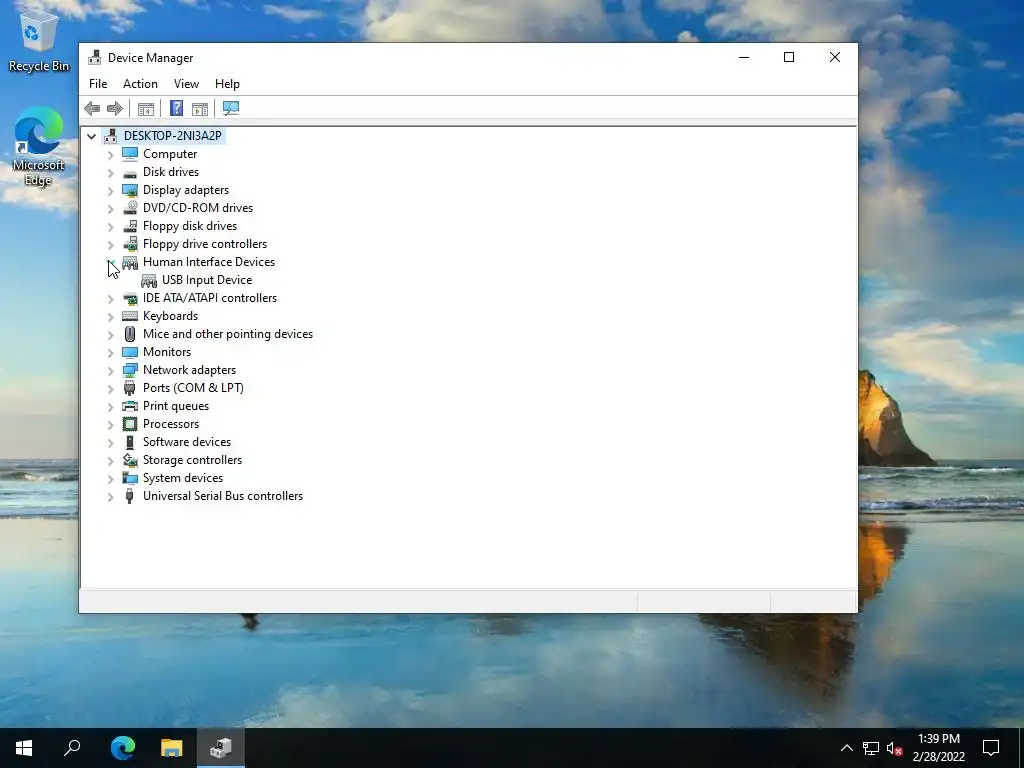Expand IDE ATA/ATAPI controllers category
The width and height of the screenshot is (1024, 768).
110,299
